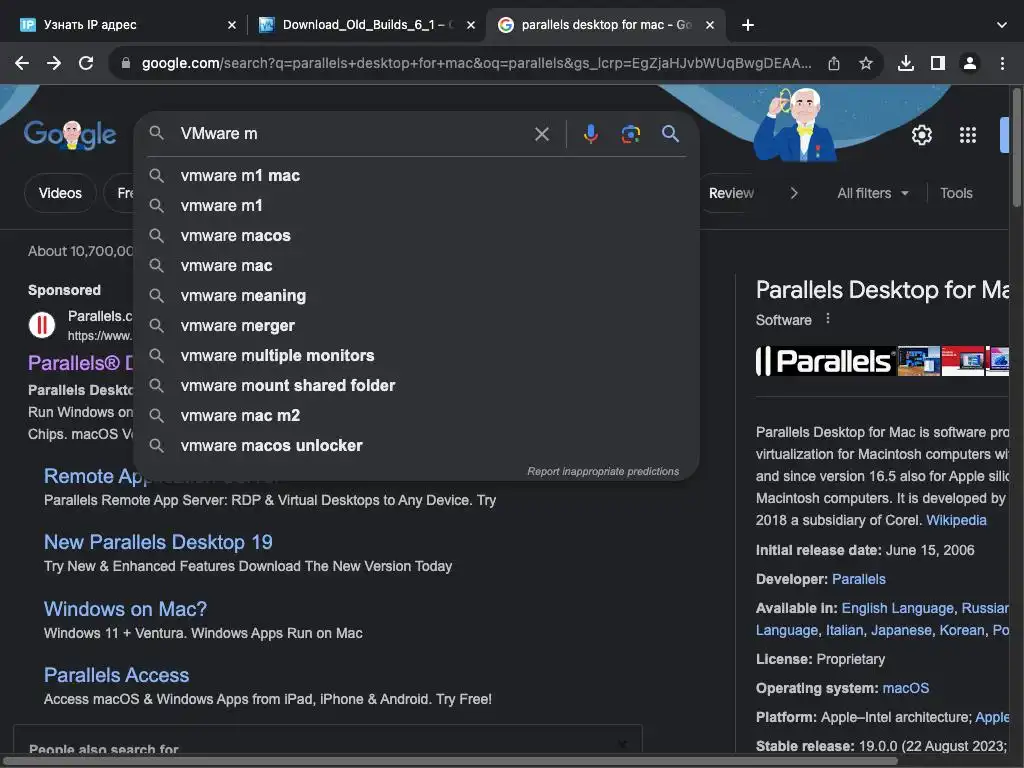The width and height of the screenshot is (1024, 768).
Task: Open Google quick settings gear
Action: pyautogui.click(x=921, y=135)
